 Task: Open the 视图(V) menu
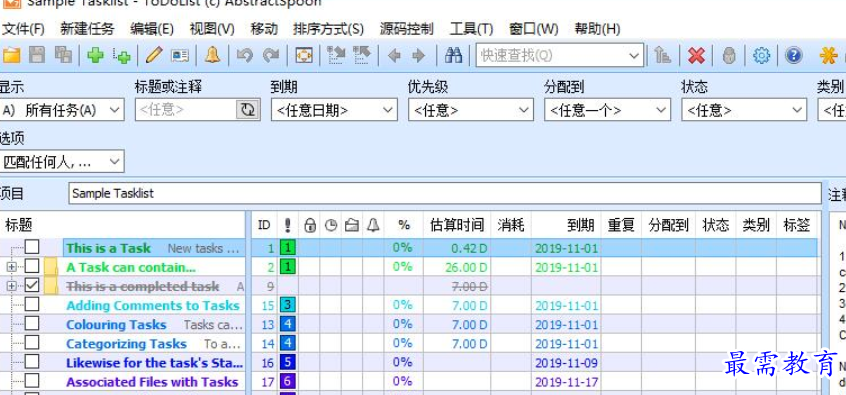[x=212, y=29]
